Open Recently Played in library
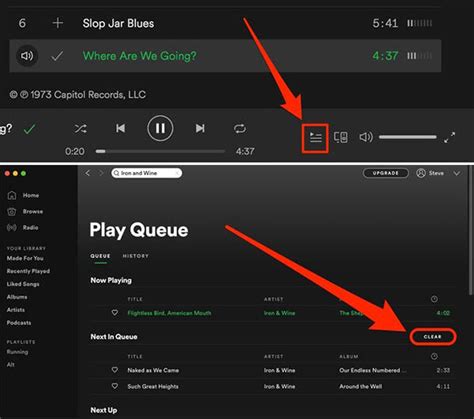The width and height of the screenshot is (474, 419). point(28,271)
